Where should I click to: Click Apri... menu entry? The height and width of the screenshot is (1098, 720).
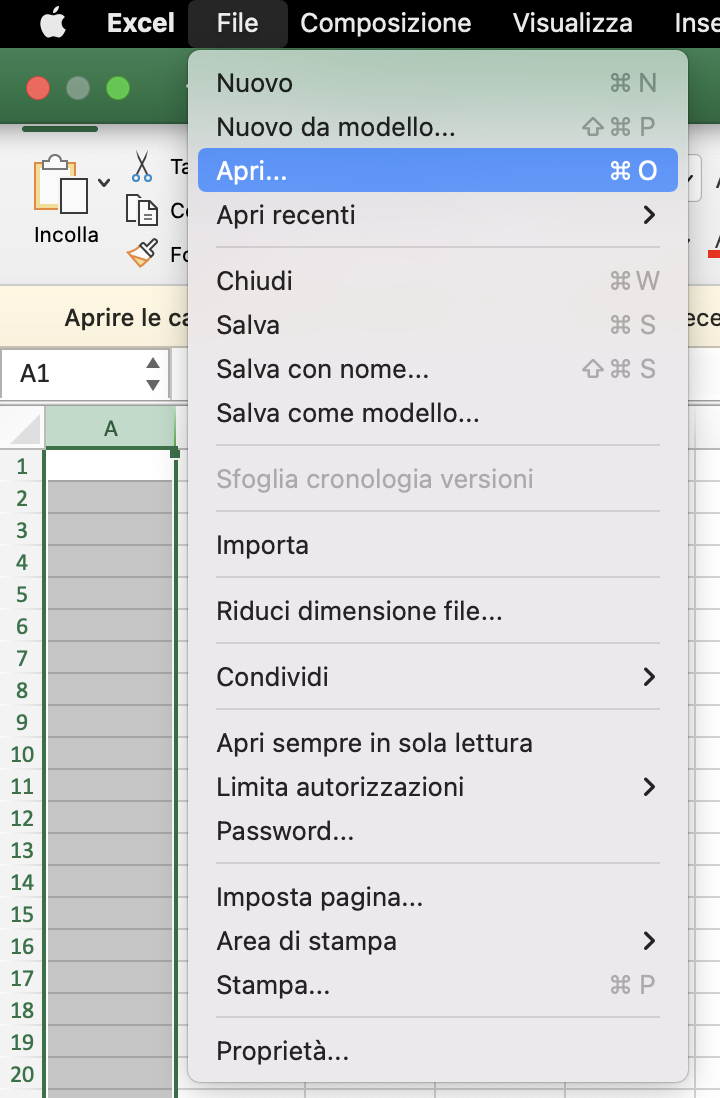coord(438,170)
